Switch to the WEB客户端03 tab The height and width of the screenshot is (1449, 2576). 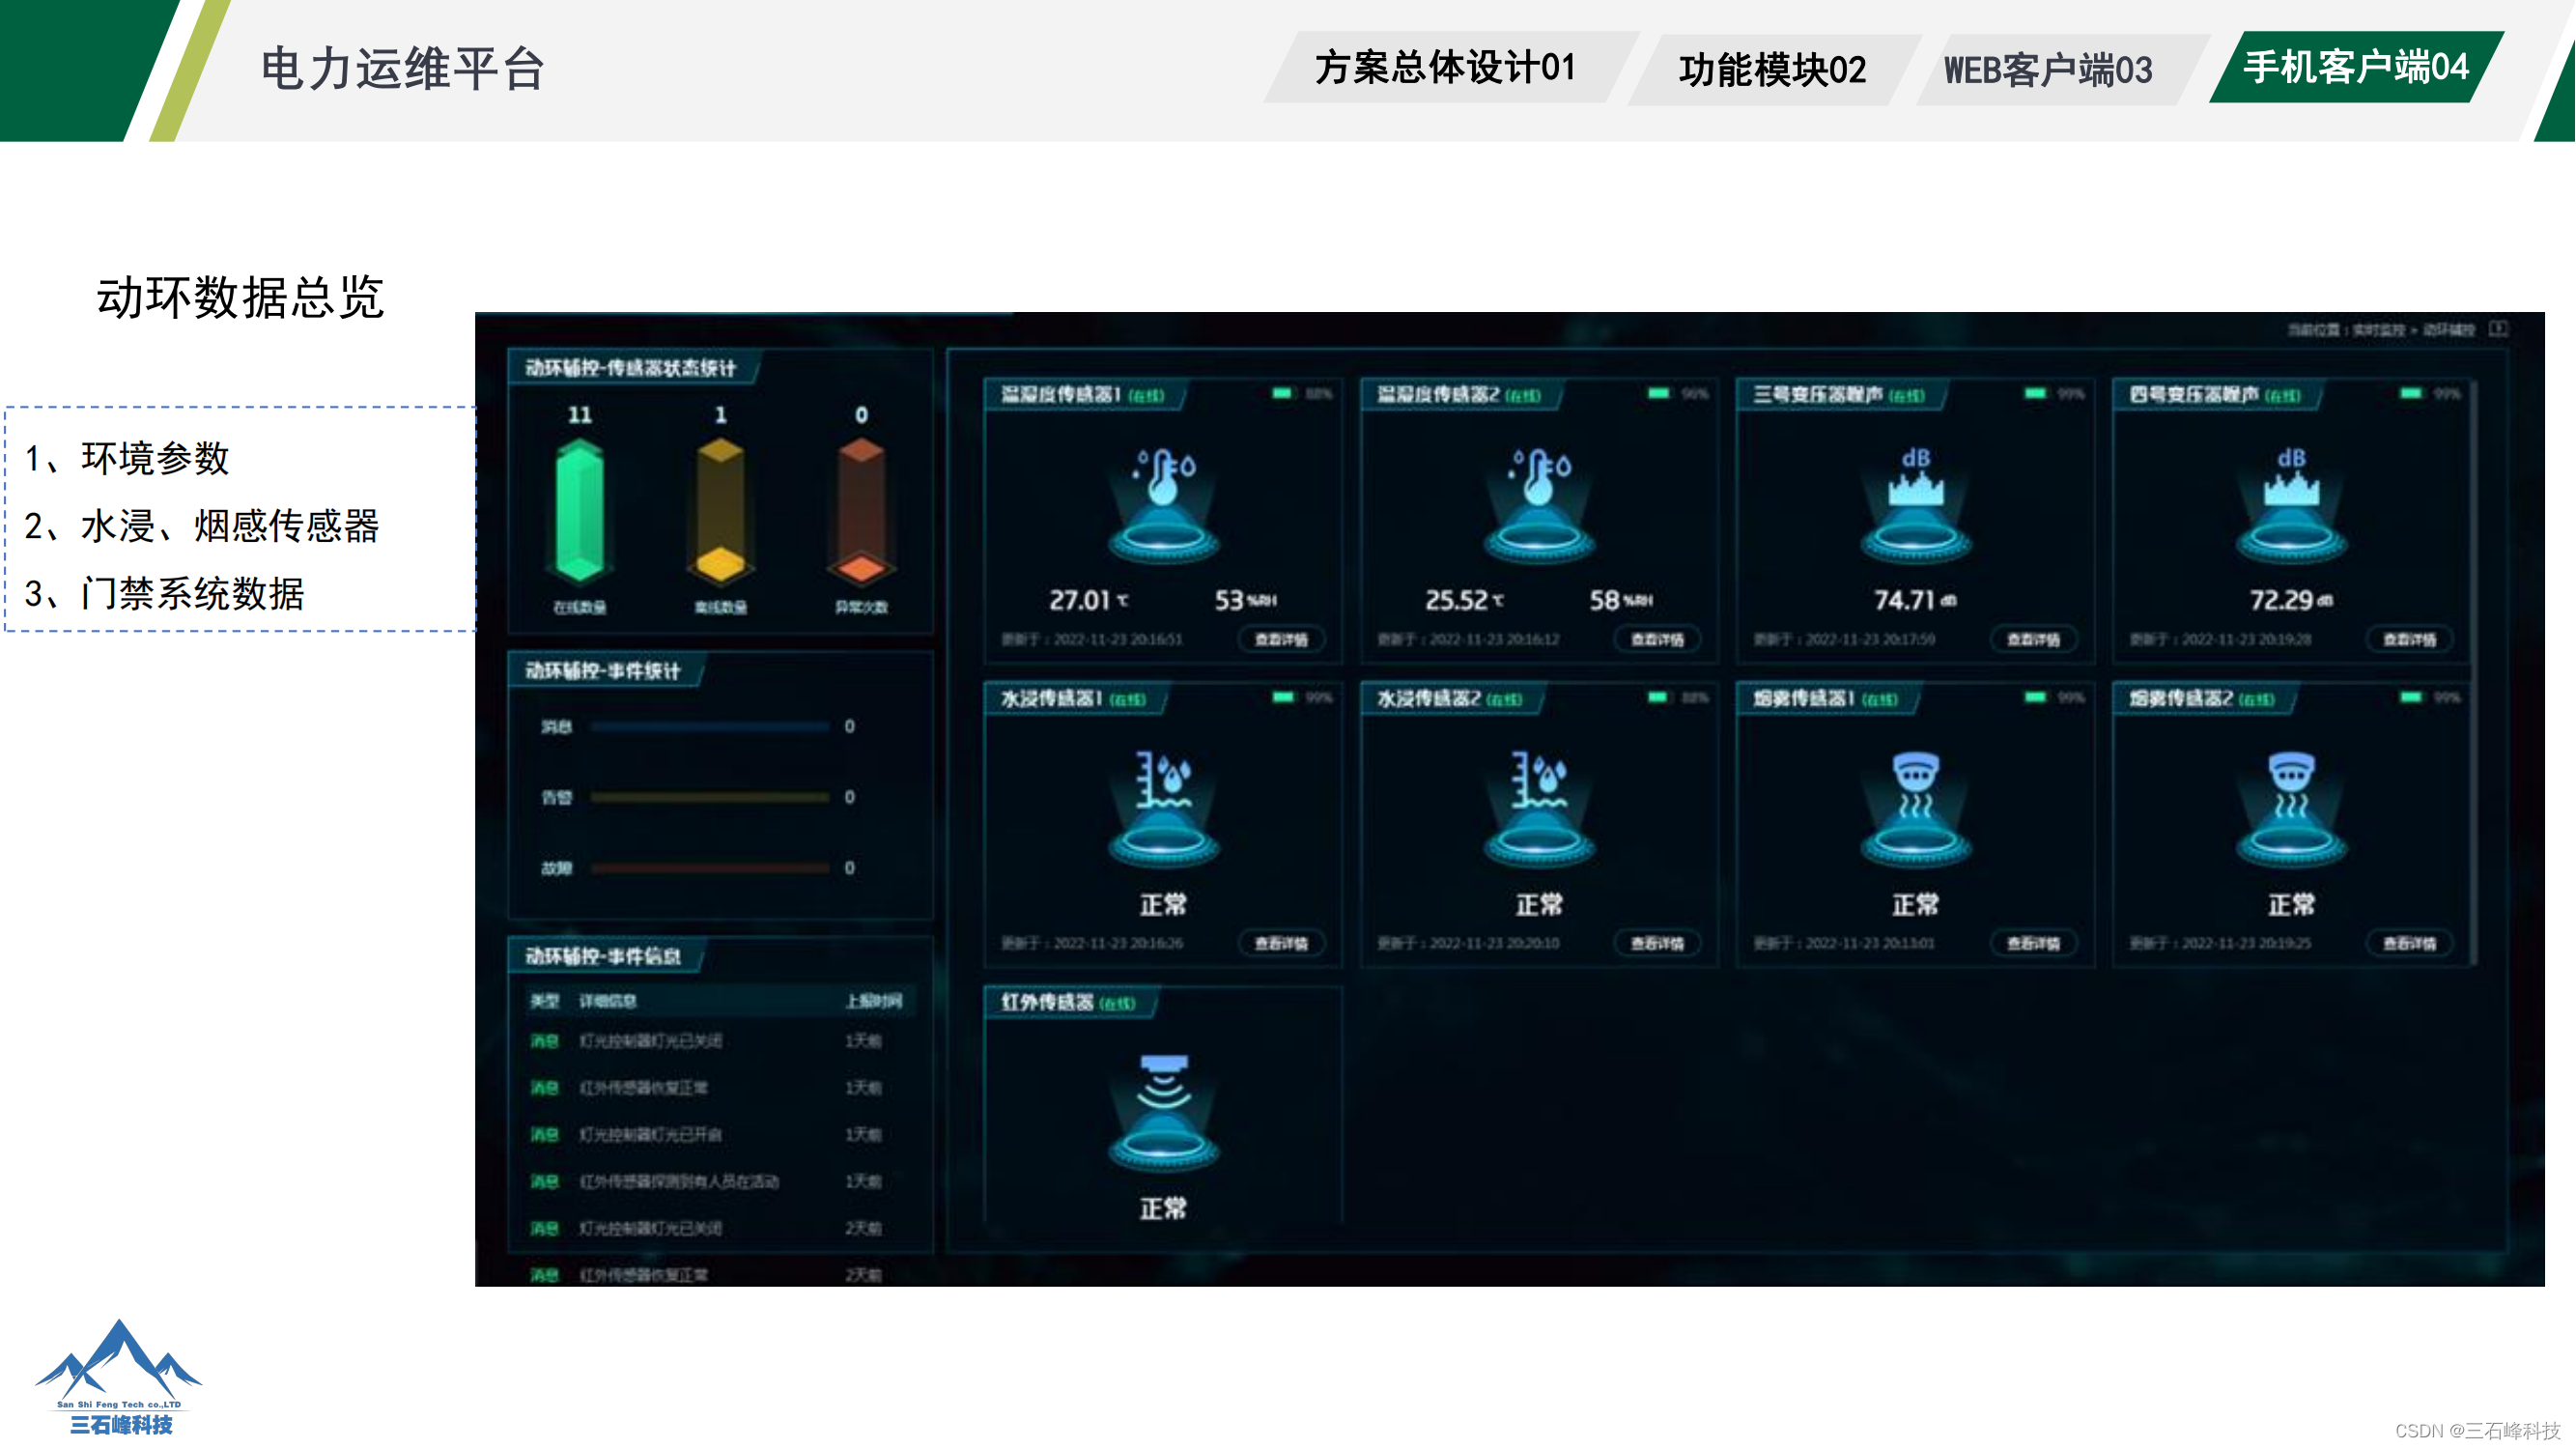point(2048,70)
